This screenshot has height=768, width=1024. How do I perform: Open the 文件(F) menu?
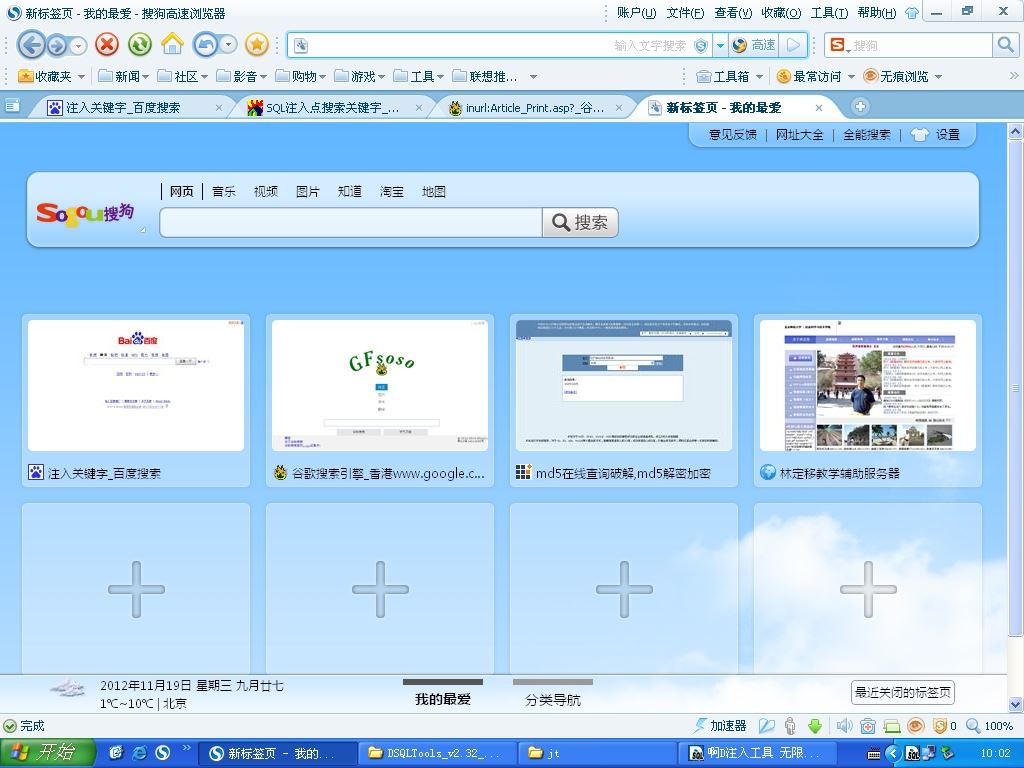coord(685,13)
